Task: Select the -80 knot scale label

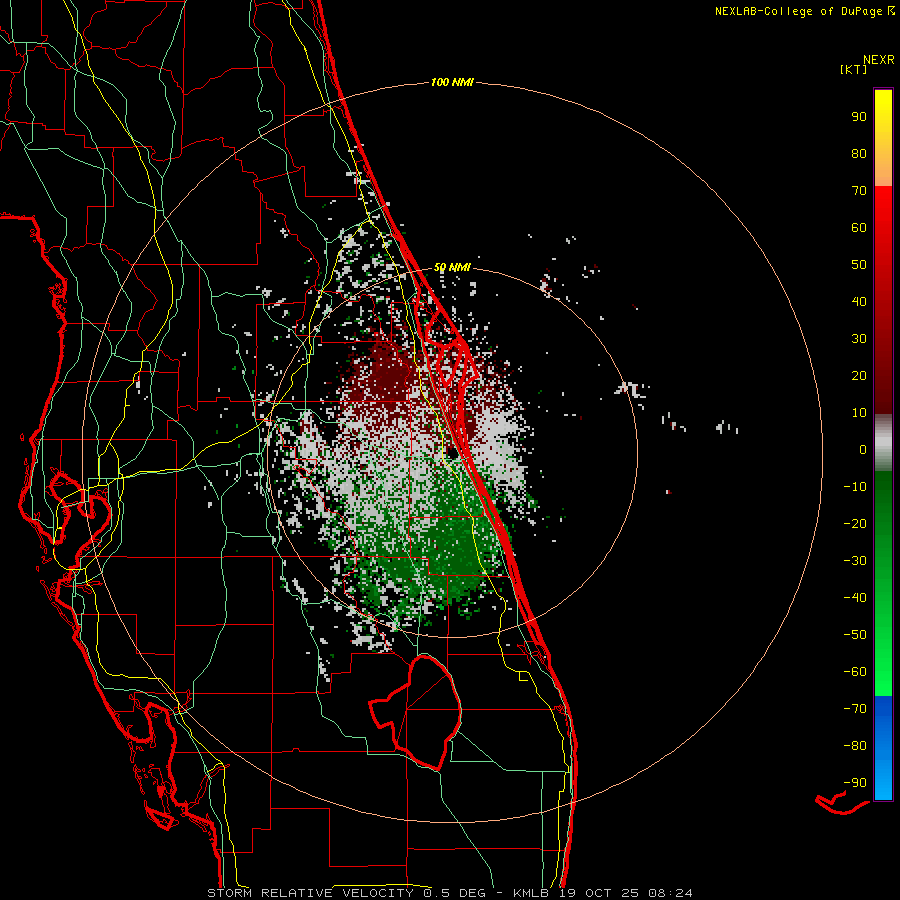Action: (855, 746)
